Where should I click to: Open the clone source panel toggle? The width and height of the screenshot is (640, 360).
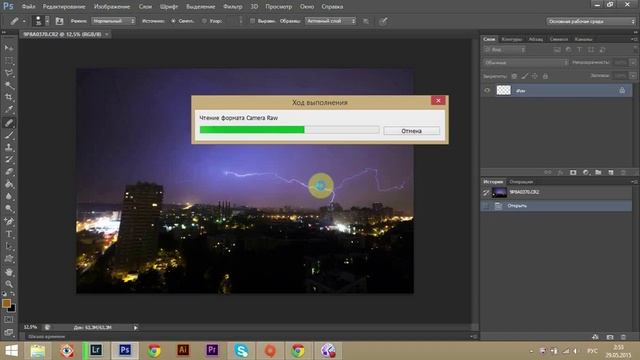tap(59, 21)
